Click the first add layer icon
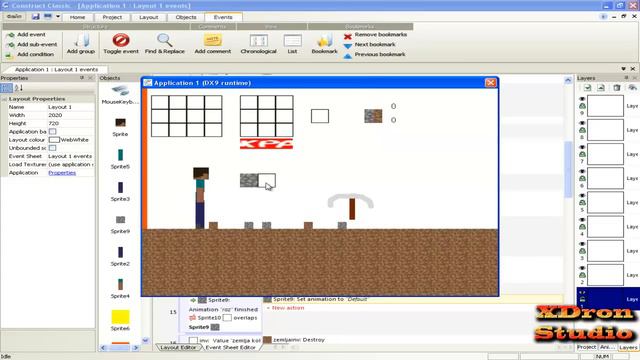This screenshot has height=360, width=640. point(587,88)
